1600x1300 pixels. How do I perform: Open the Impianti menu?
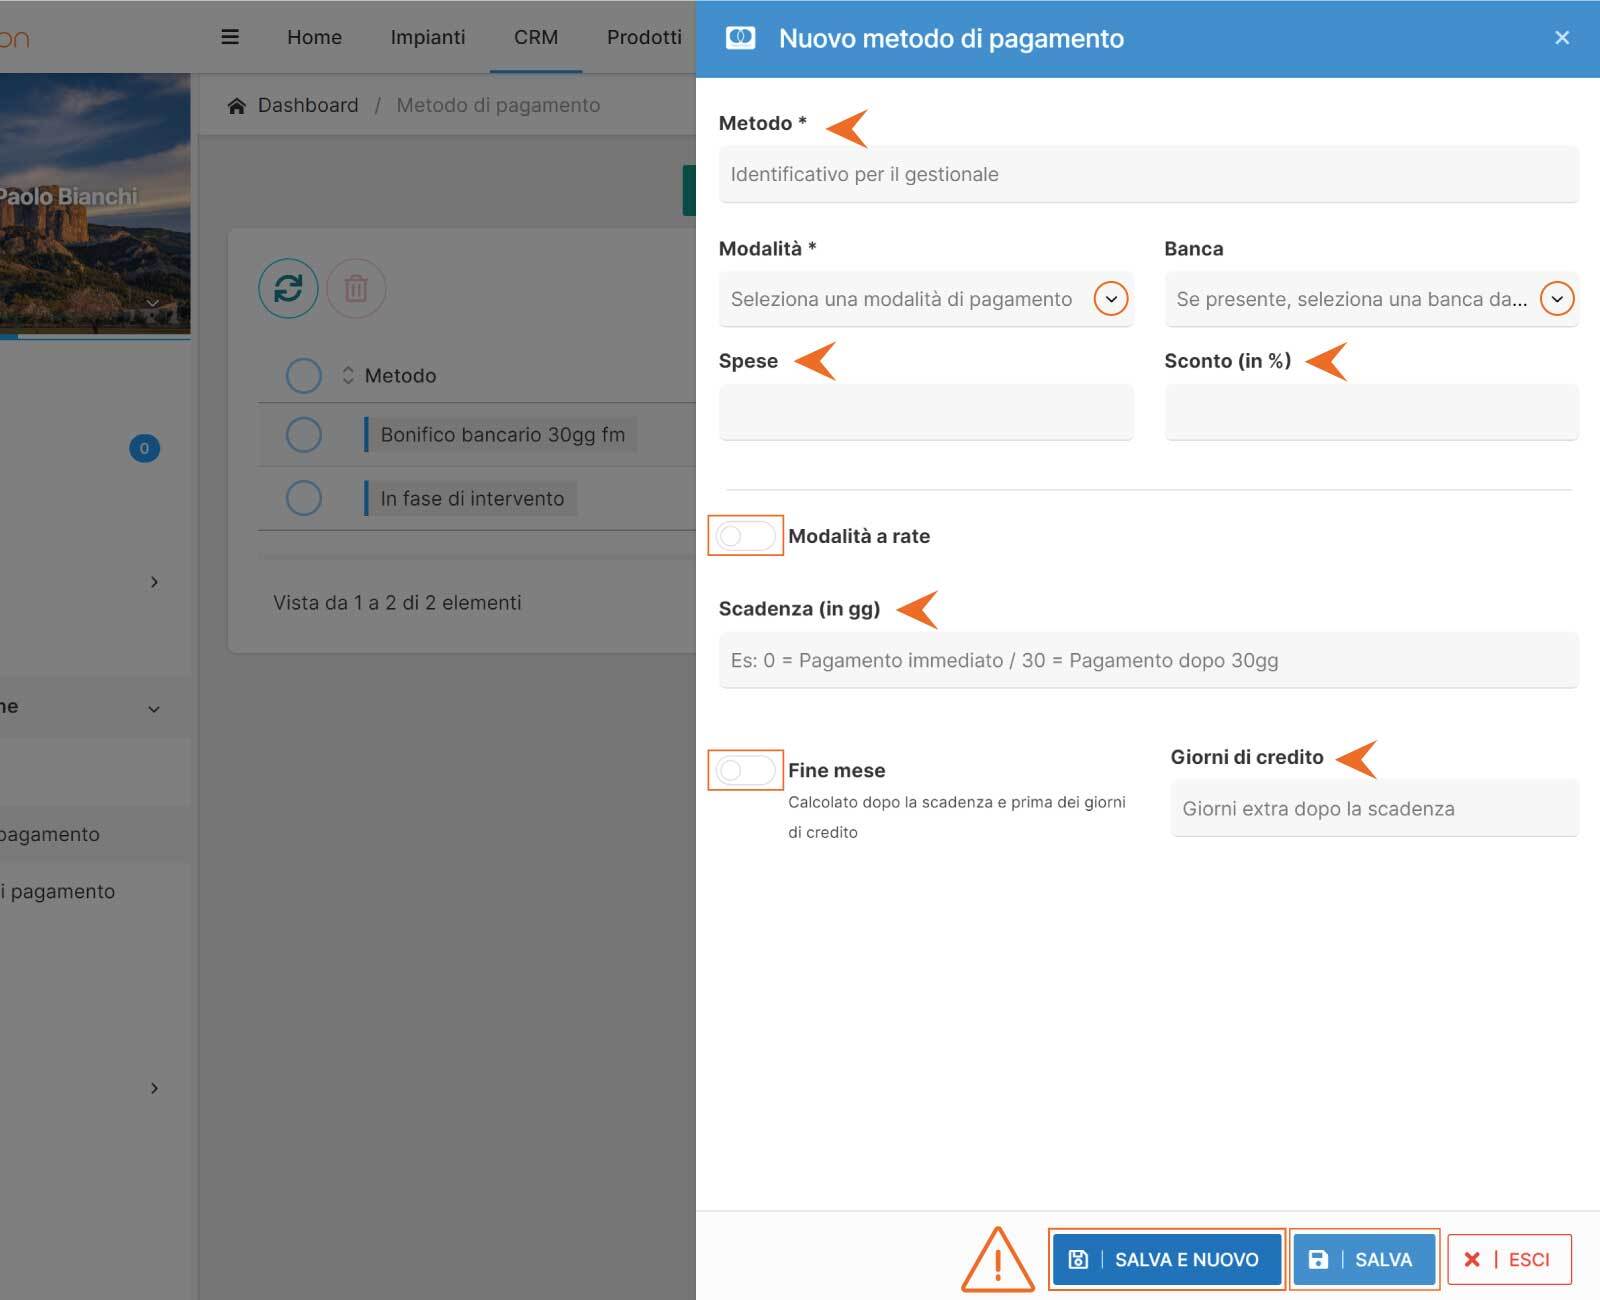pyautogui.click(x=427, y=37)
